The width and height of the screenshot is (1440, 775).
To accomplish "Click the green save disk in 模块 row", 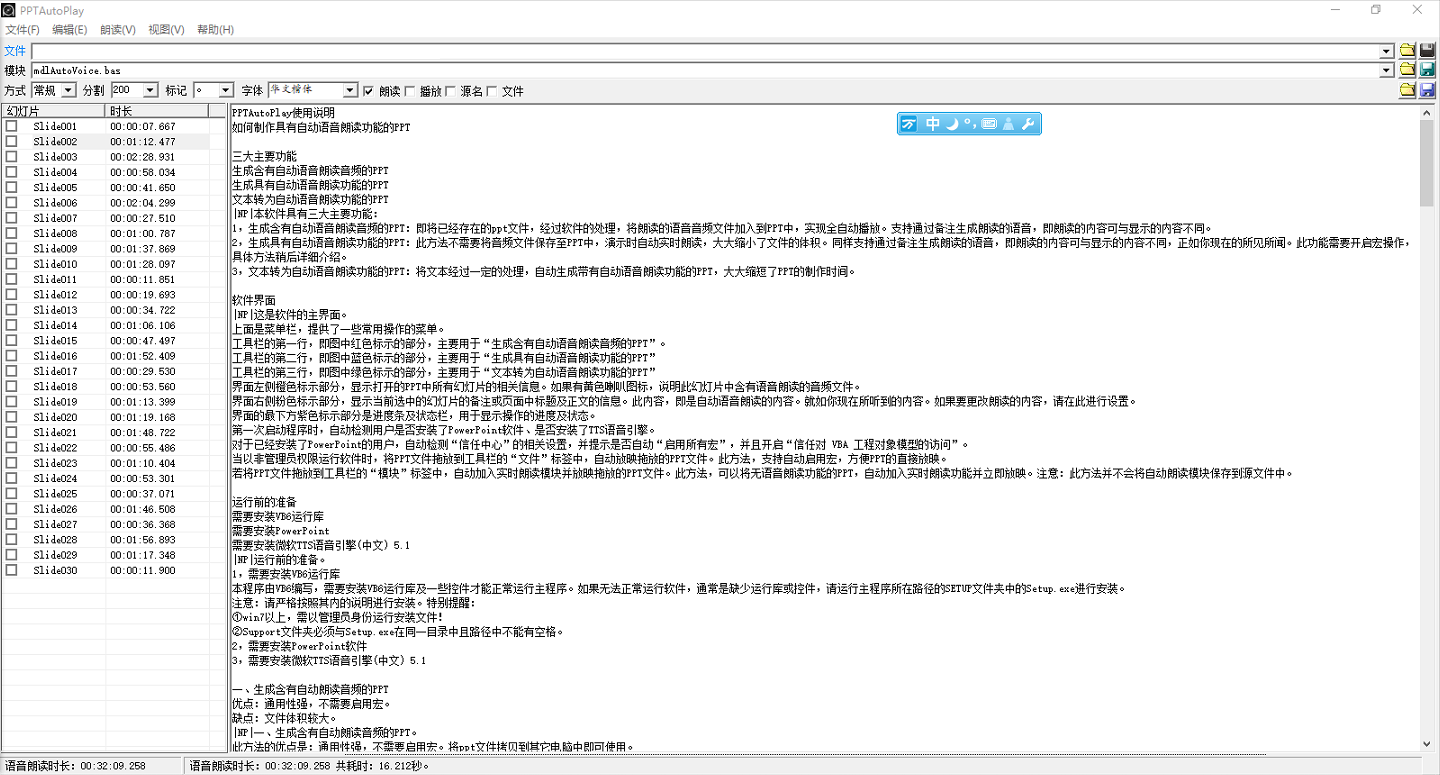I will click(x=1428, y=70).
